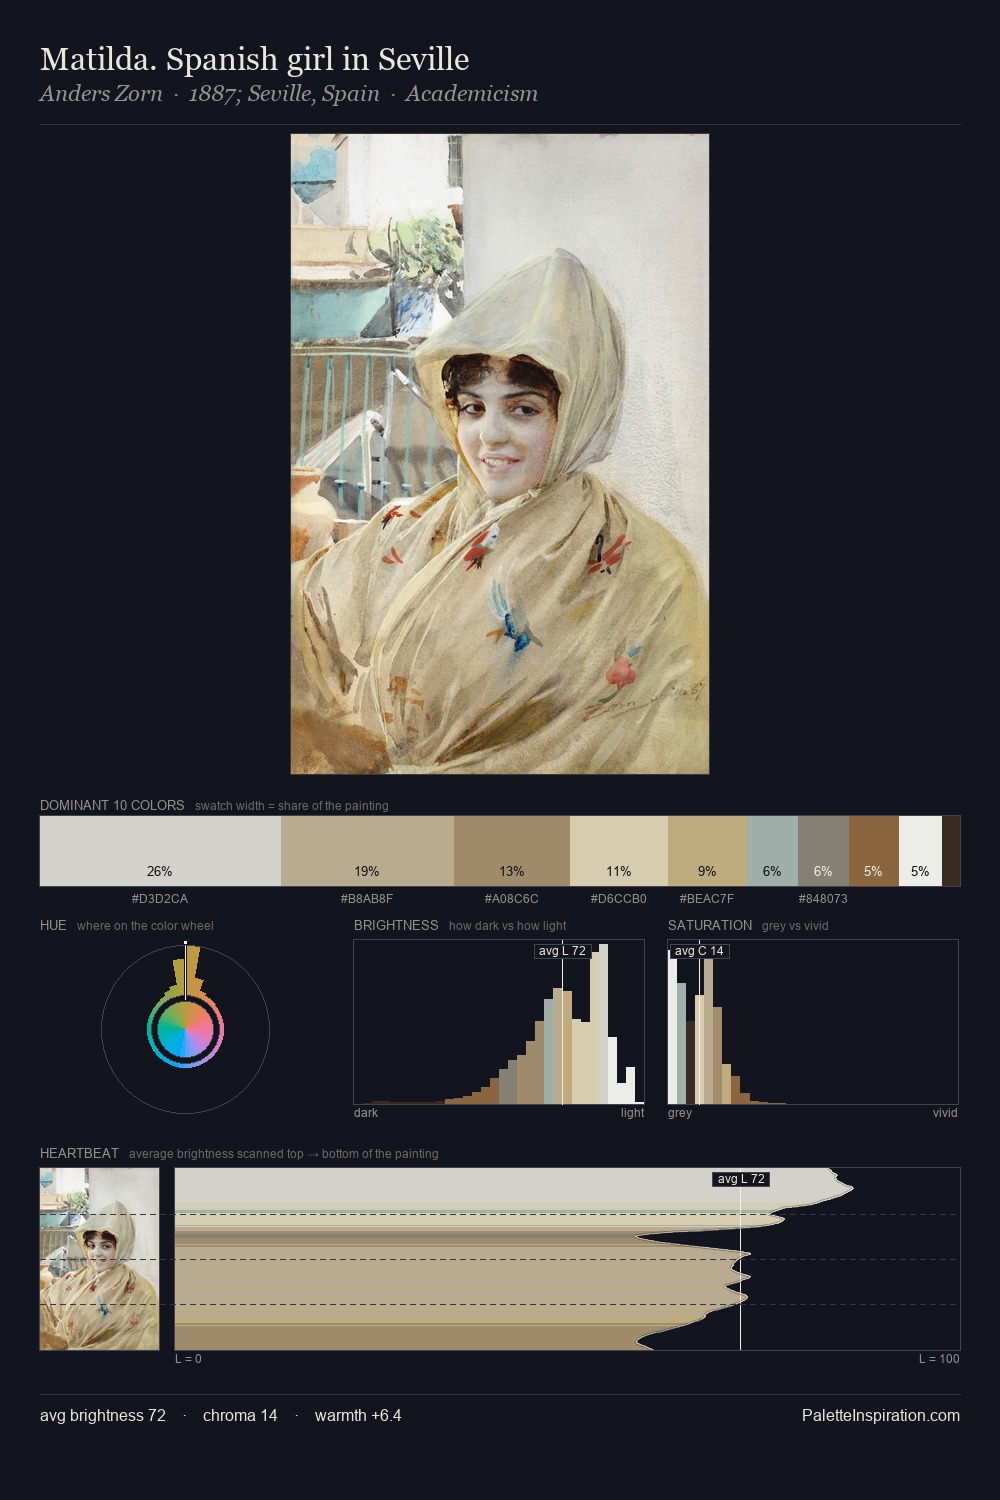Click 'chroma 14' in the footer
Image resolution: width=1000 pixels, height=1500 pixels.
pyautogui.click(x=240, y=1415)
